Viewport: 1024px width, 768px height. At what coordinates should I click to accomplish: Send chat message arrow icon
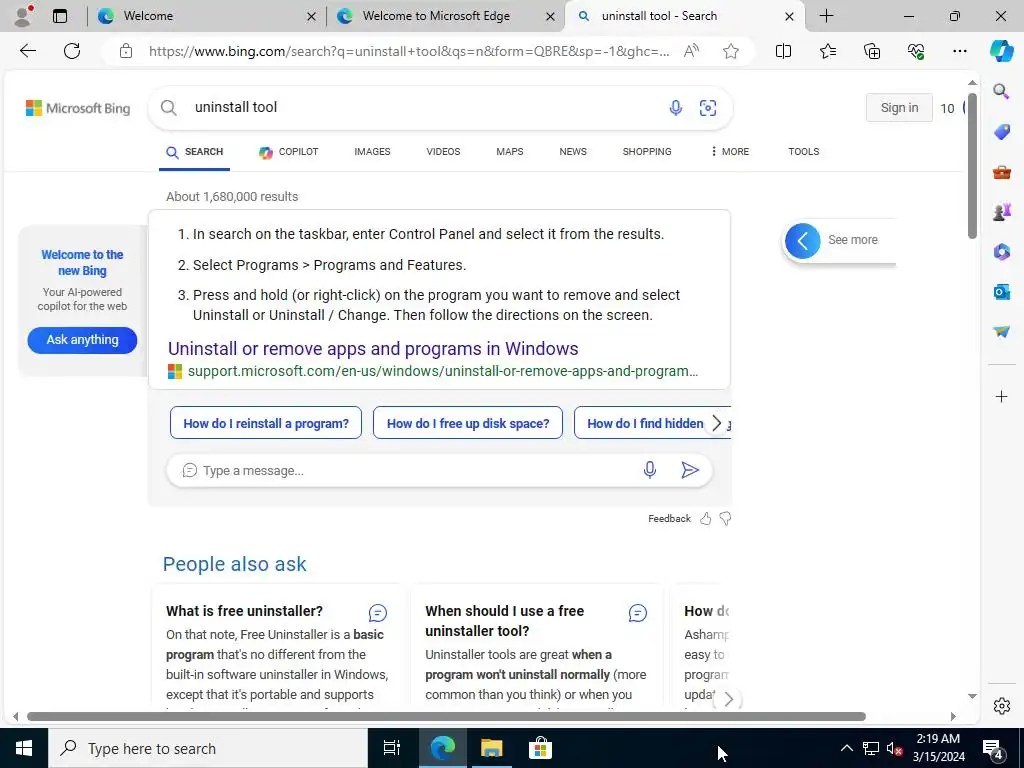[690, 470]
